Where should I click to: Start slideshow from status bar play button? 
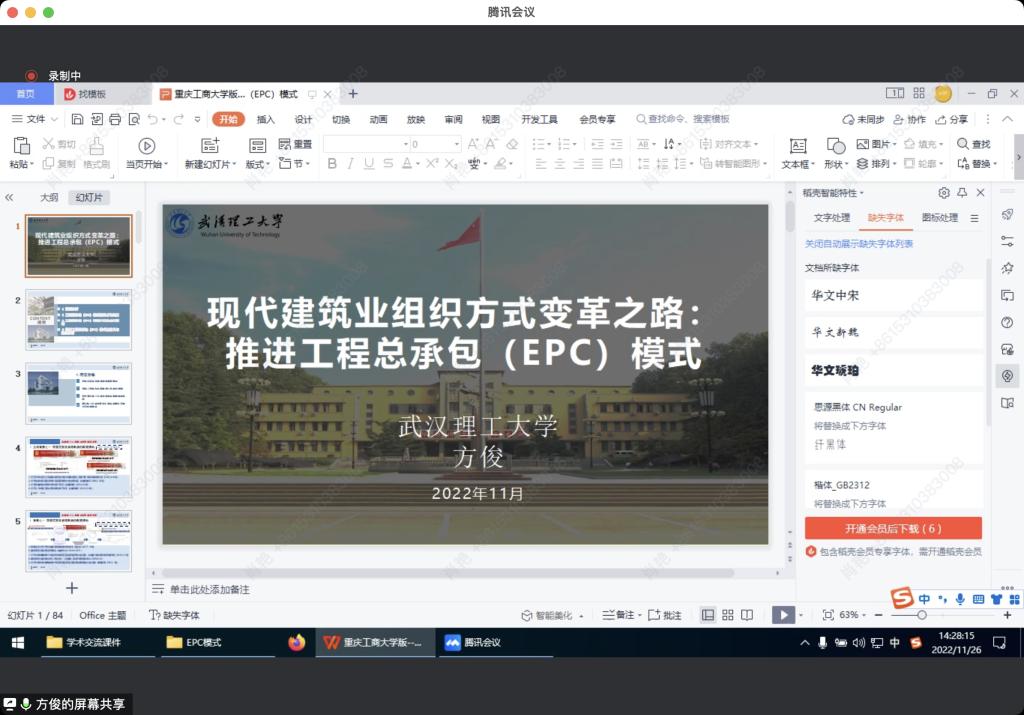[783, 615]
